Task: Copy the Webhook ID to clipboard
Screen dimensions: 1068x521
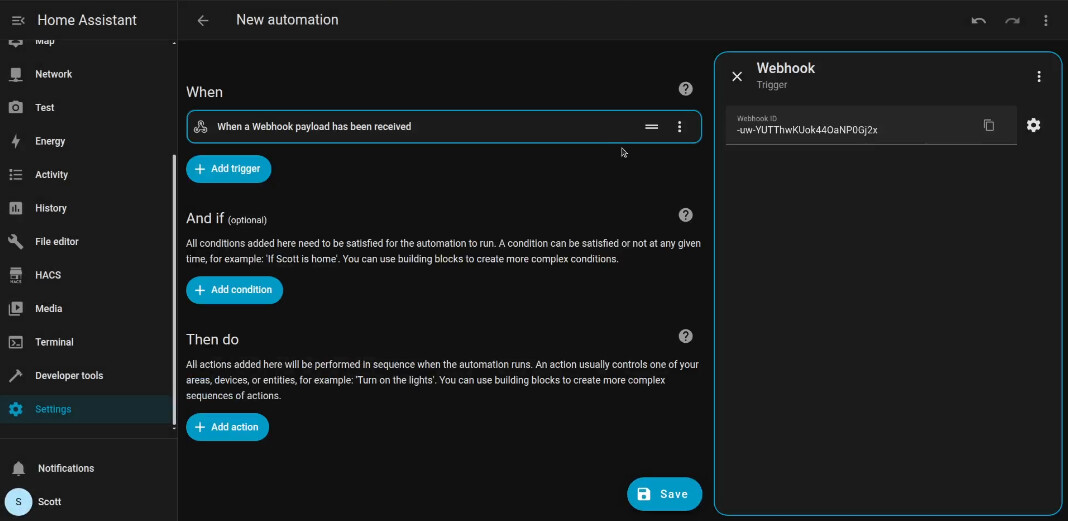Action: [x=988, y=125]
